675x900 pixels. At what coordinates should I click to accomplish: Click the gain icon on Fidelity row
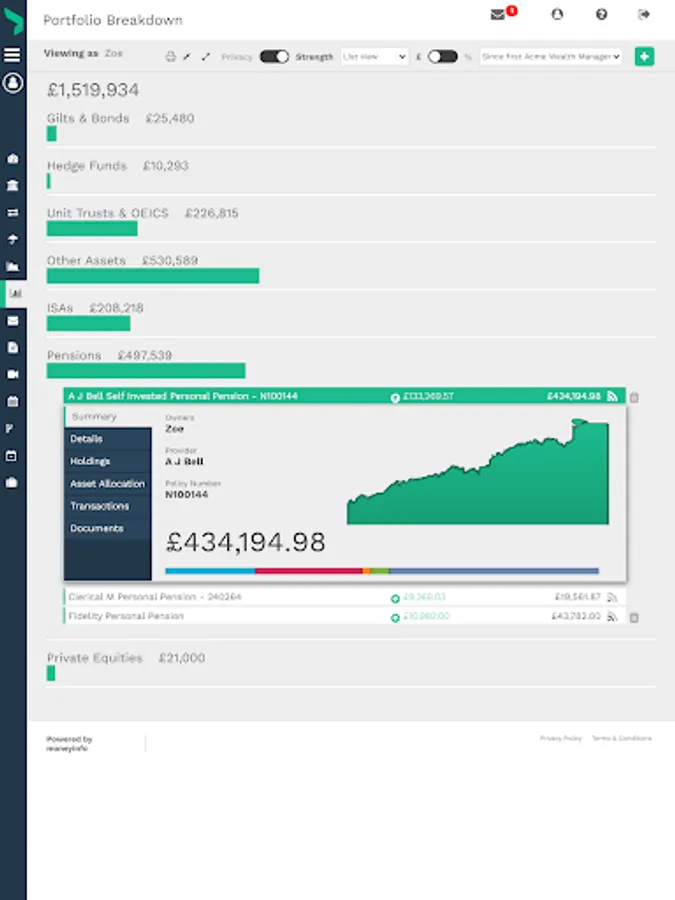pos(395,618)
